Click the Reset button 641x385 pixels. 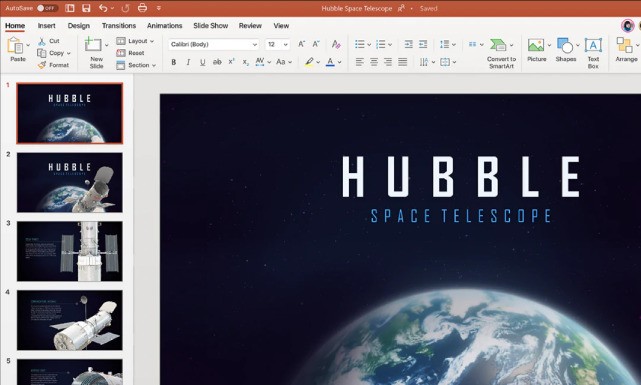[130, 53]
